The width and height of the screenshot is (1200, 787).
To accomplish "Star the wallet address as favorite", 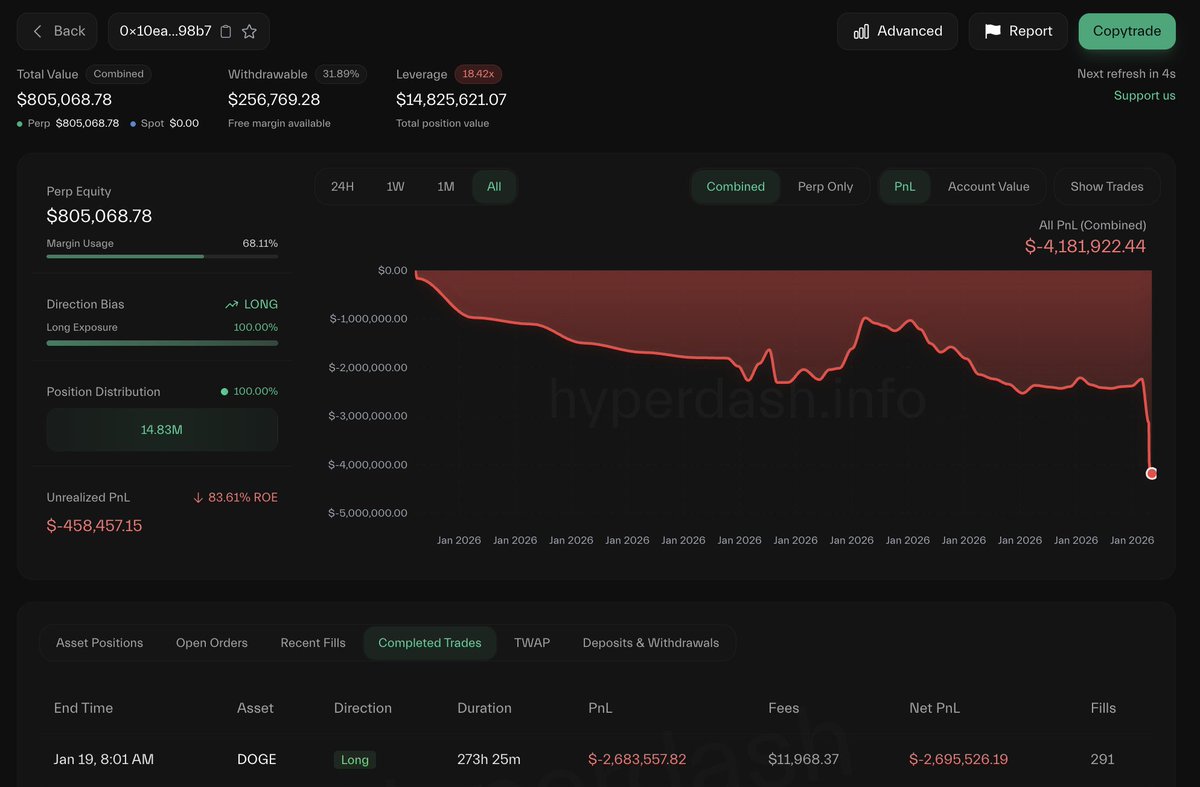I will [x=250, y=31].
